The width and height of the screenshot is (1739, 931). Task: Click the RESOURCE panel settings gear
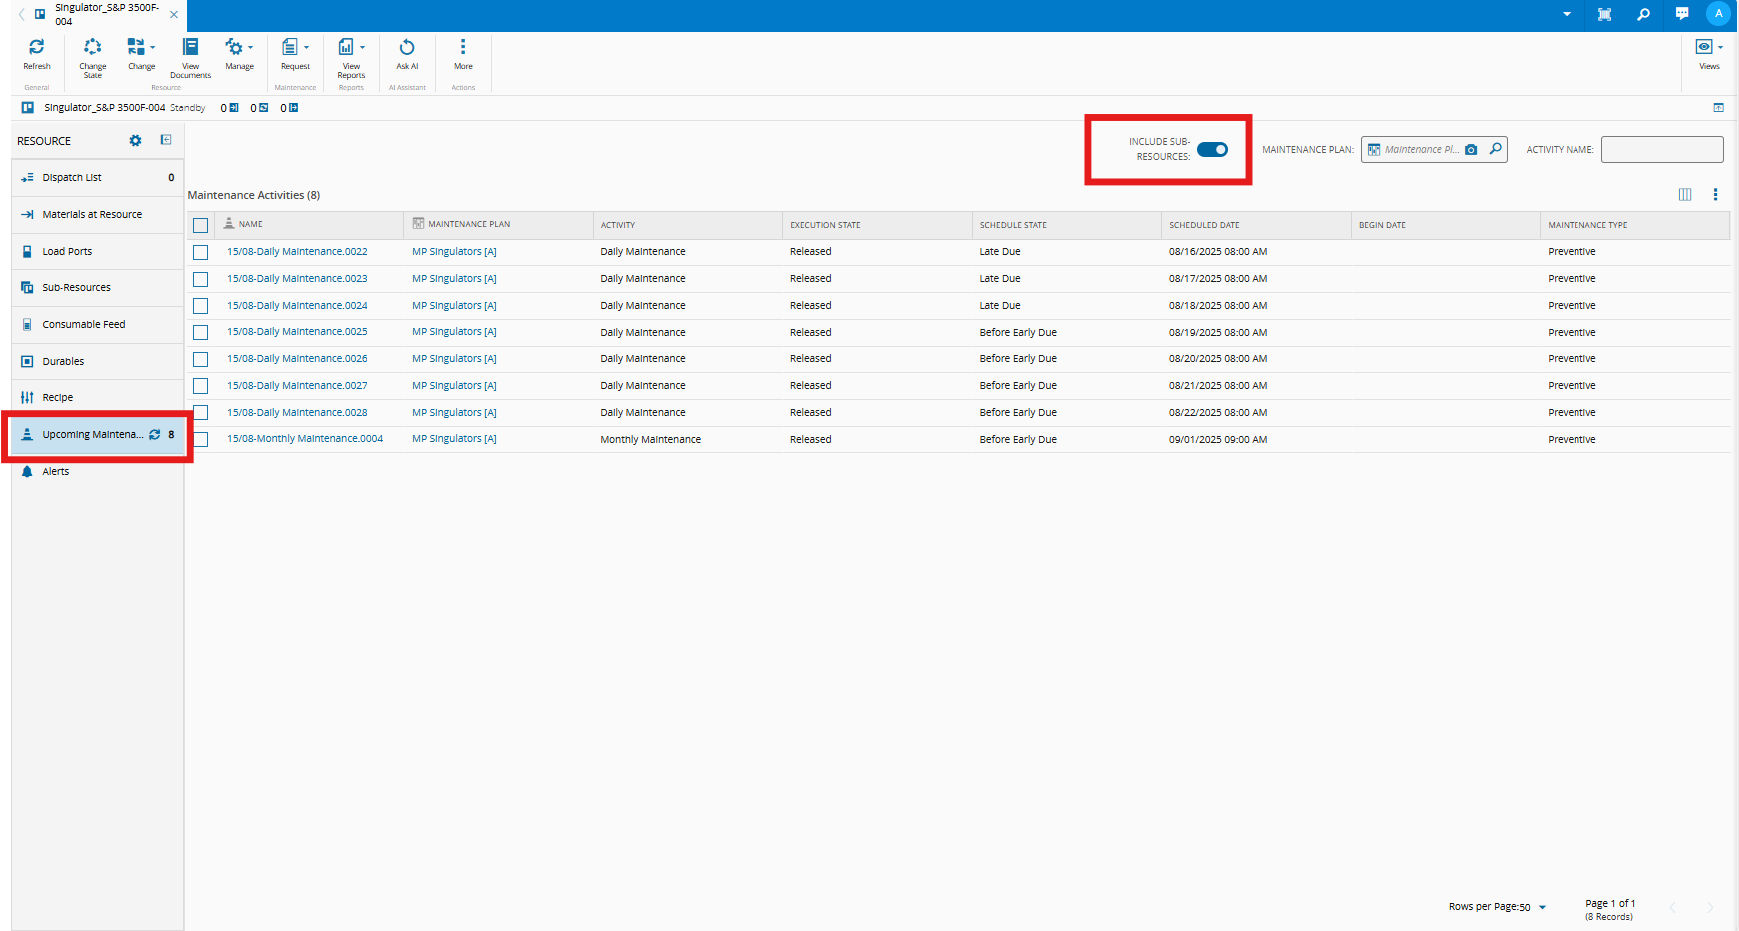(x=136, y=141)
